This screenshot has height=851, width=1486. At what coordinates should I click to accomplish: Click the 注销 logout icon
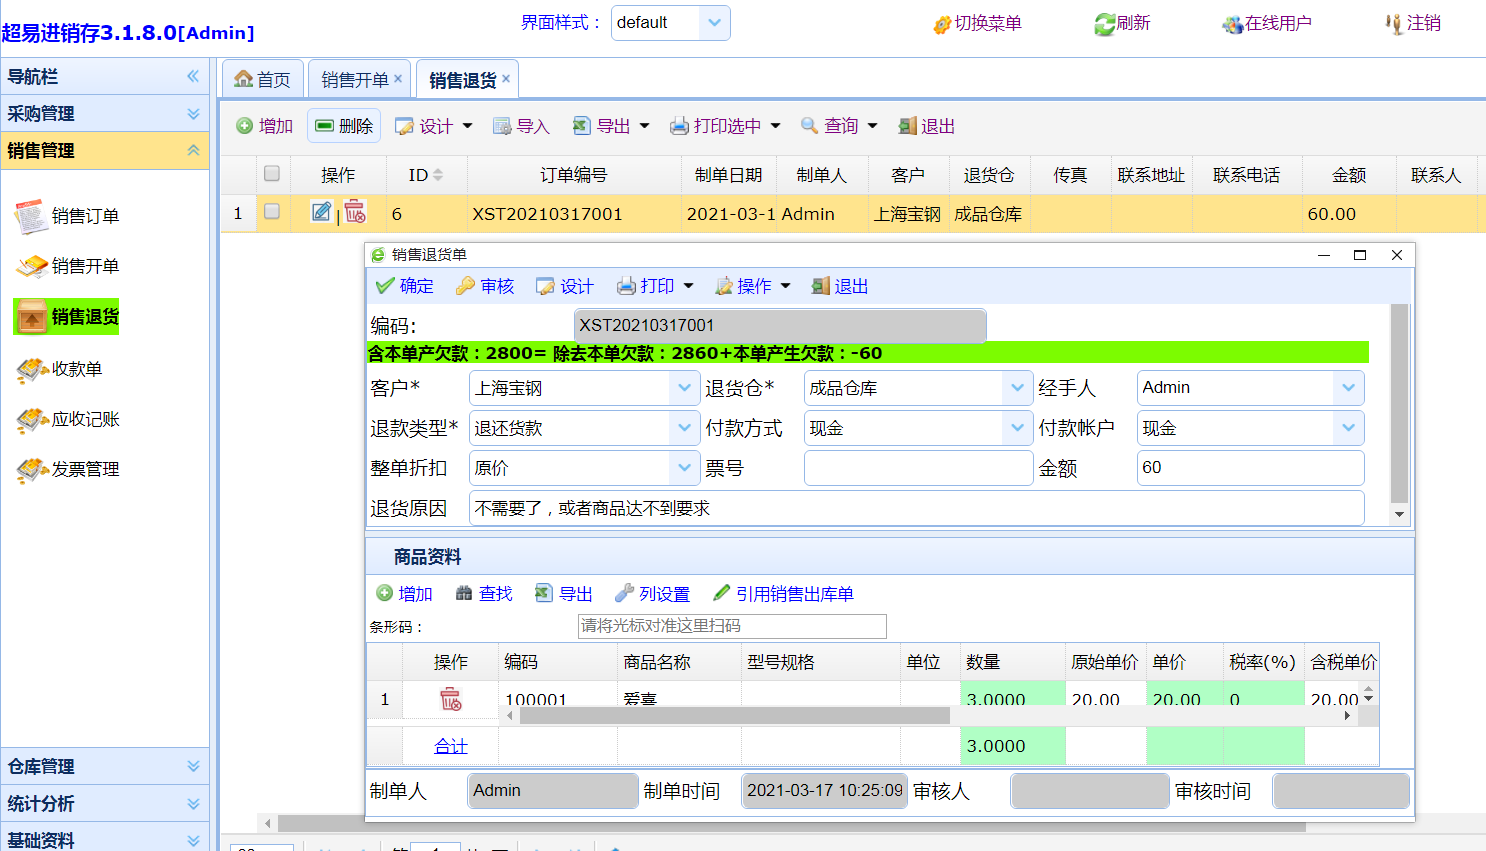(1394, 24)
